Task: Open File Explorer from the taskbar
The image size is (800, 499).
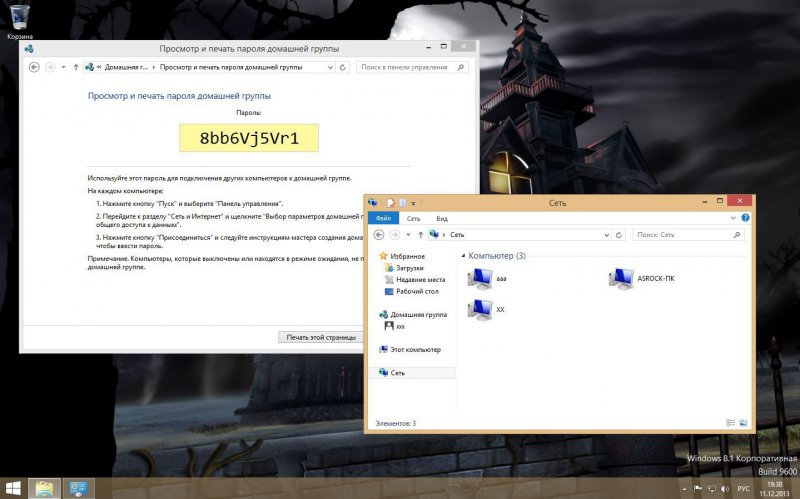Action: click(44, 488)
